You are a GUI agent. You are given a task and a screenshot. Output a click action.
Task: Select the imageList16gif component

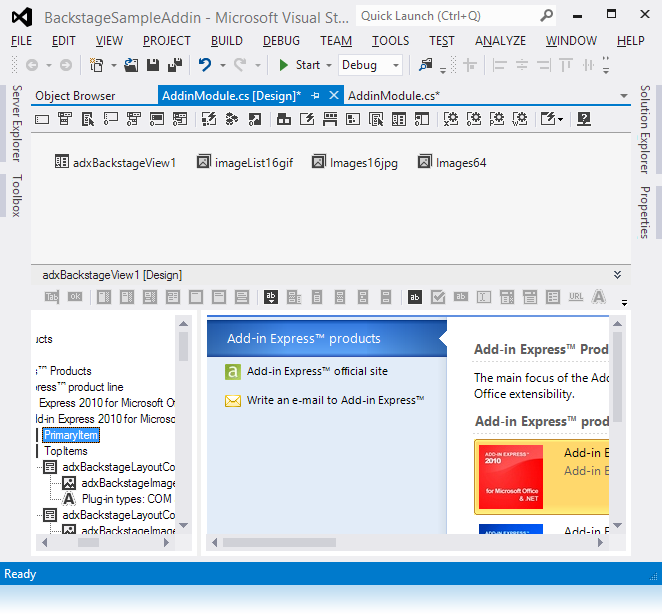coord(244,162)
